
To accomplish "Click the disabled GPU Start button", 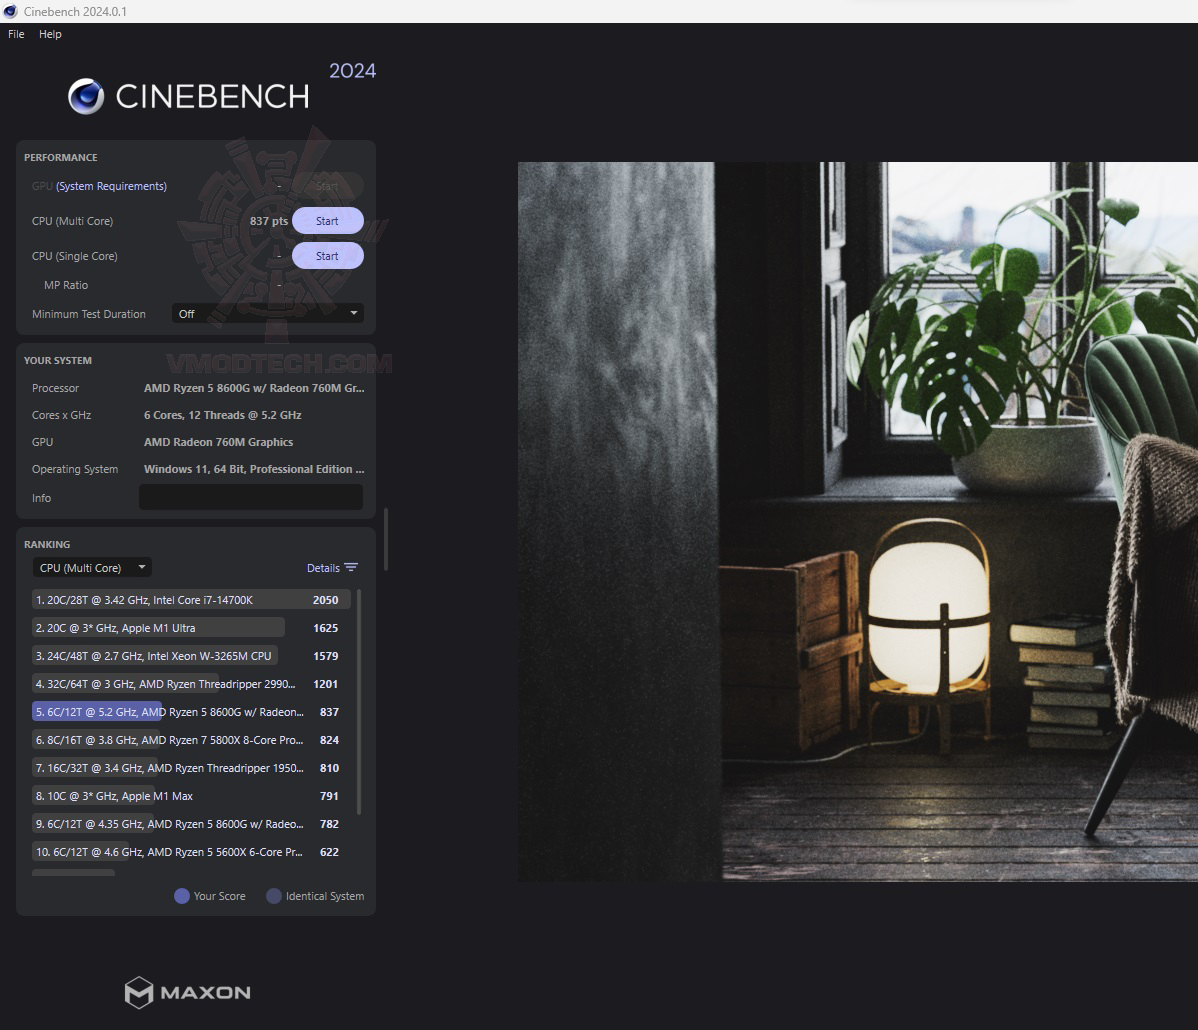I will 327,186.
